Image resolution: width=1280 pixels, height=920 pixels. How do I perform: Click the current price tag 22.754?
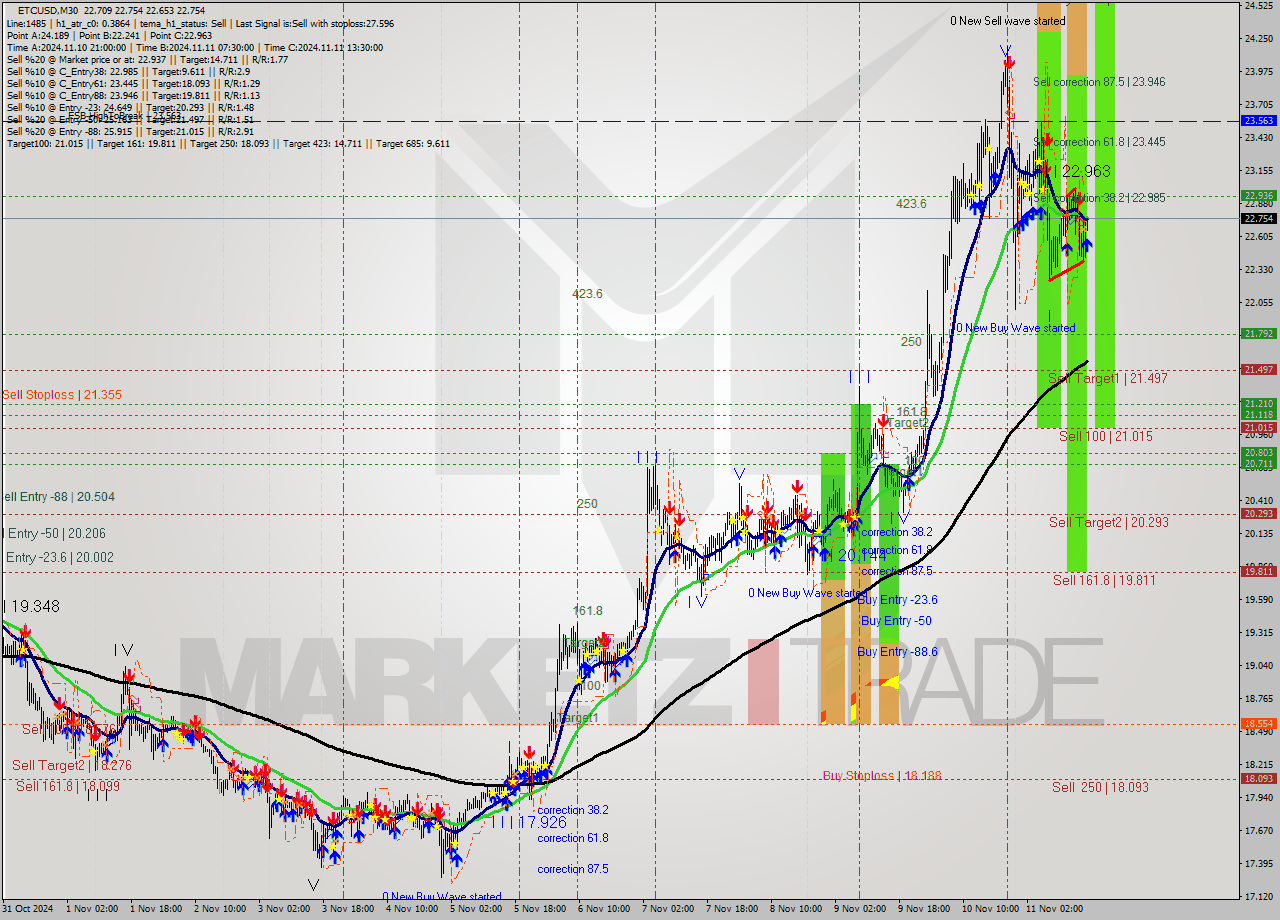point(1258,218)
